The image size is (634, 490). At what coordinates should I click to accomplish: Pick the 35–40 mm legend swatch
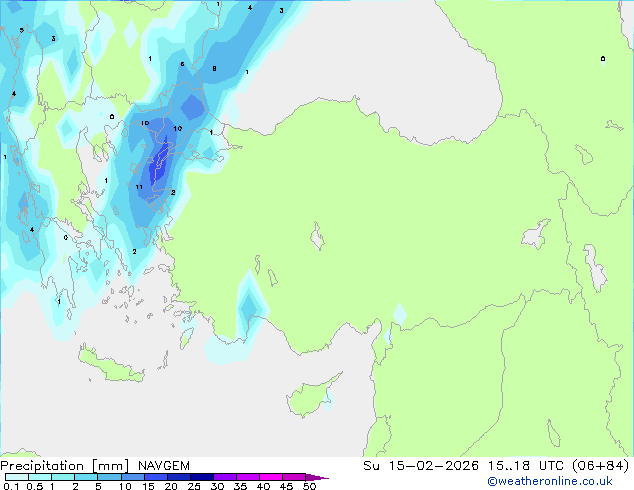(248, 477)
